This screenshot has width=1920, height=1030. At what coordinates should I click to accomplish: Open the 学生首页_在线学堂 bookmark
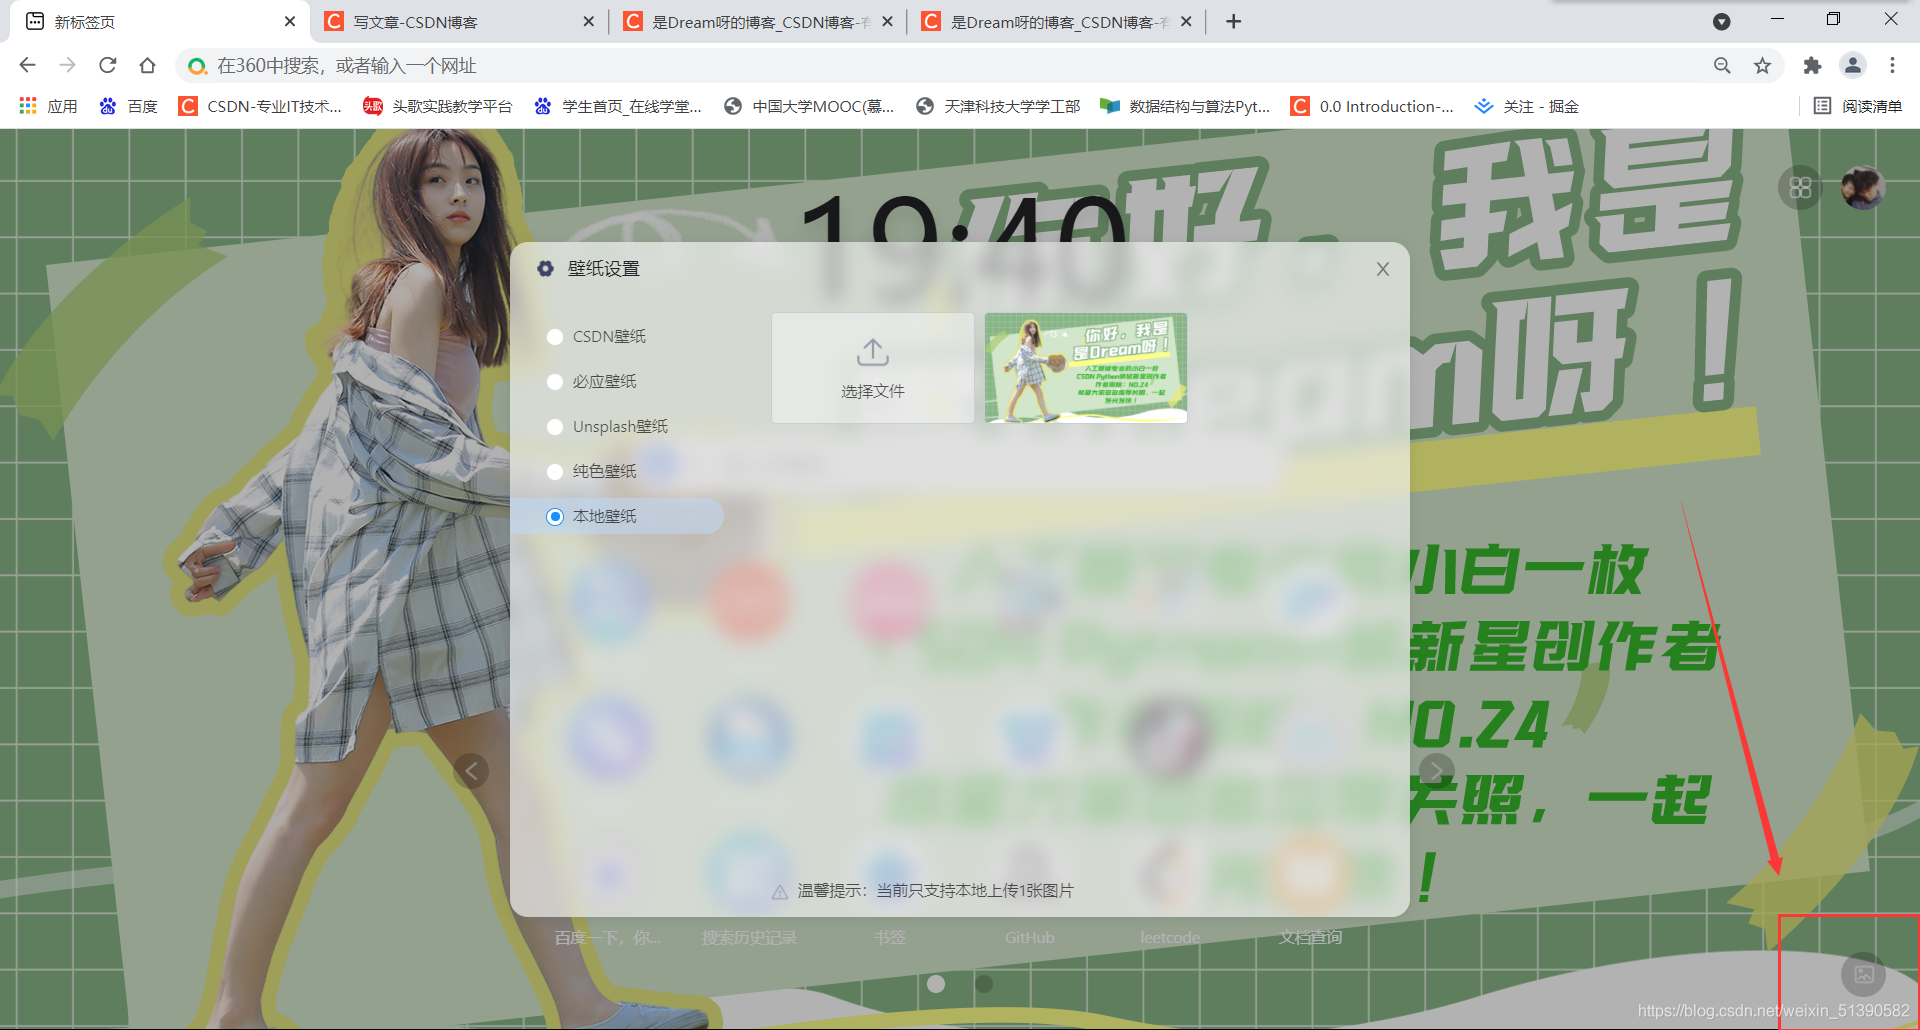[617, 106]
